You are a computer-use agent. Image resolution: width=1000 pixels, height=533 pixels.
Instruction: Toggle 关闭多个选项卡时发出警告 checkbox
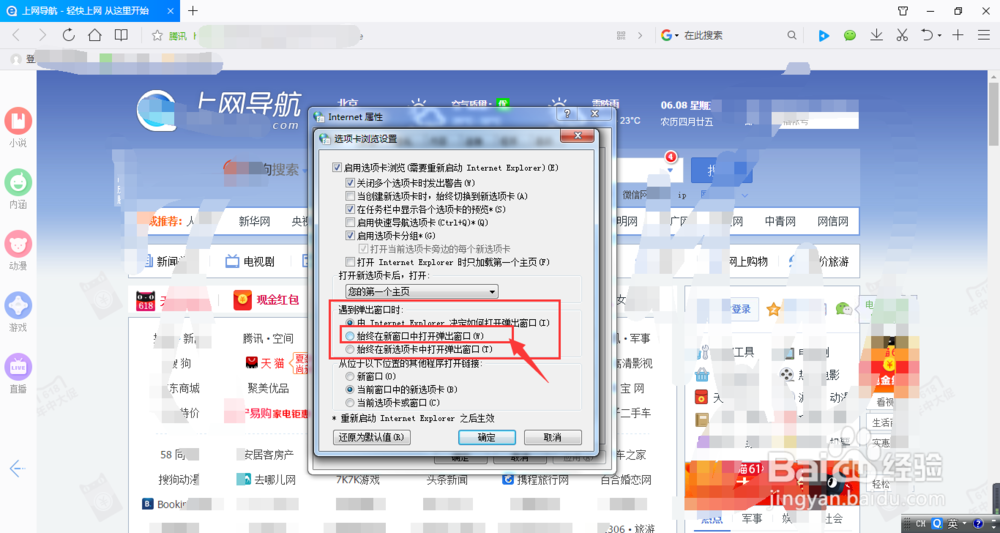349,182
